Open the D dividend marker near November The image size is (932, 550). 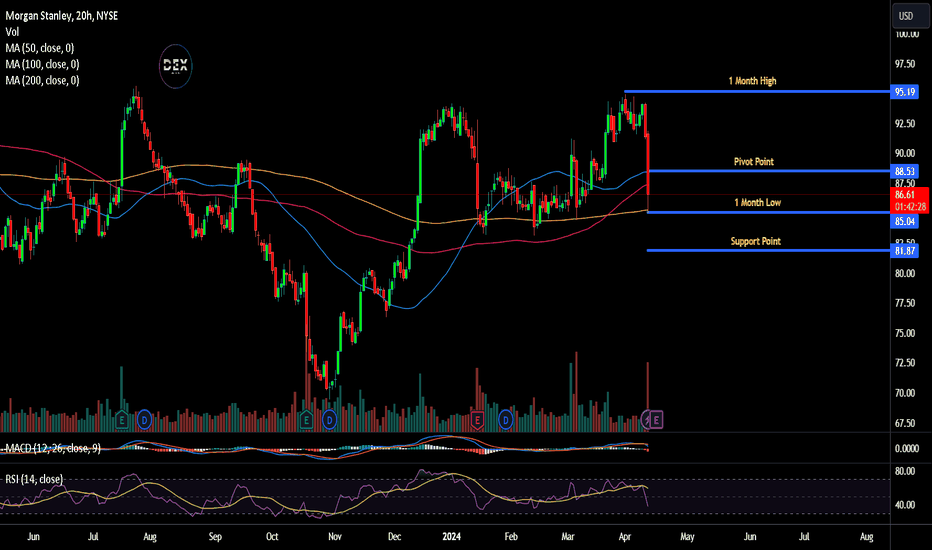[x=329, y=420]
